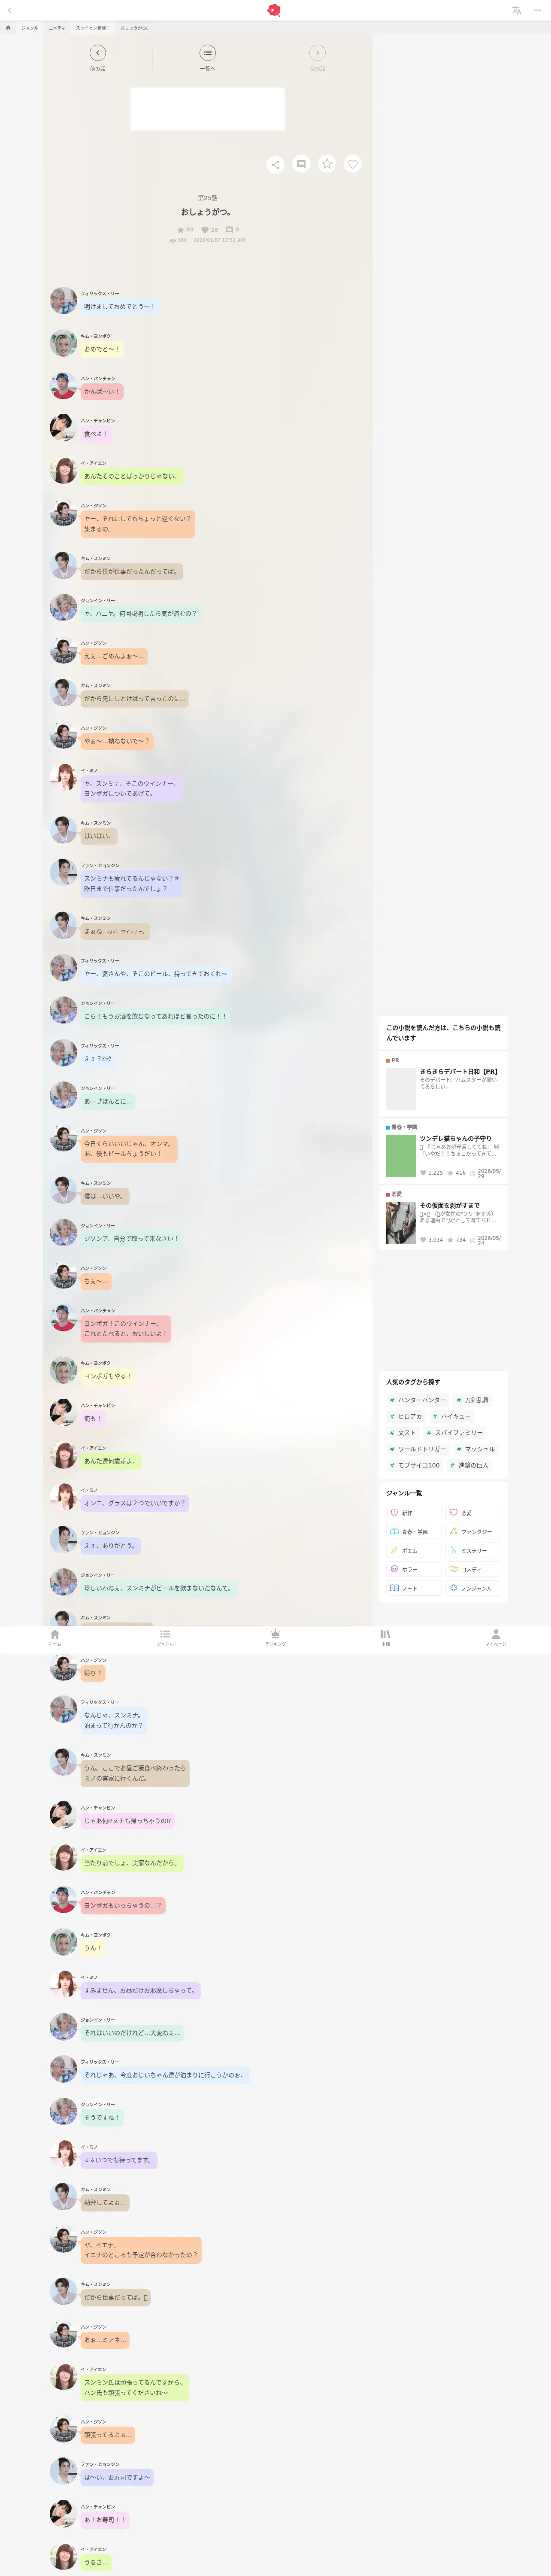This screenshot has height=2576, width=551.
Task: Click the #ハンターハンター tag
Action: click(x=418, y=1400)
